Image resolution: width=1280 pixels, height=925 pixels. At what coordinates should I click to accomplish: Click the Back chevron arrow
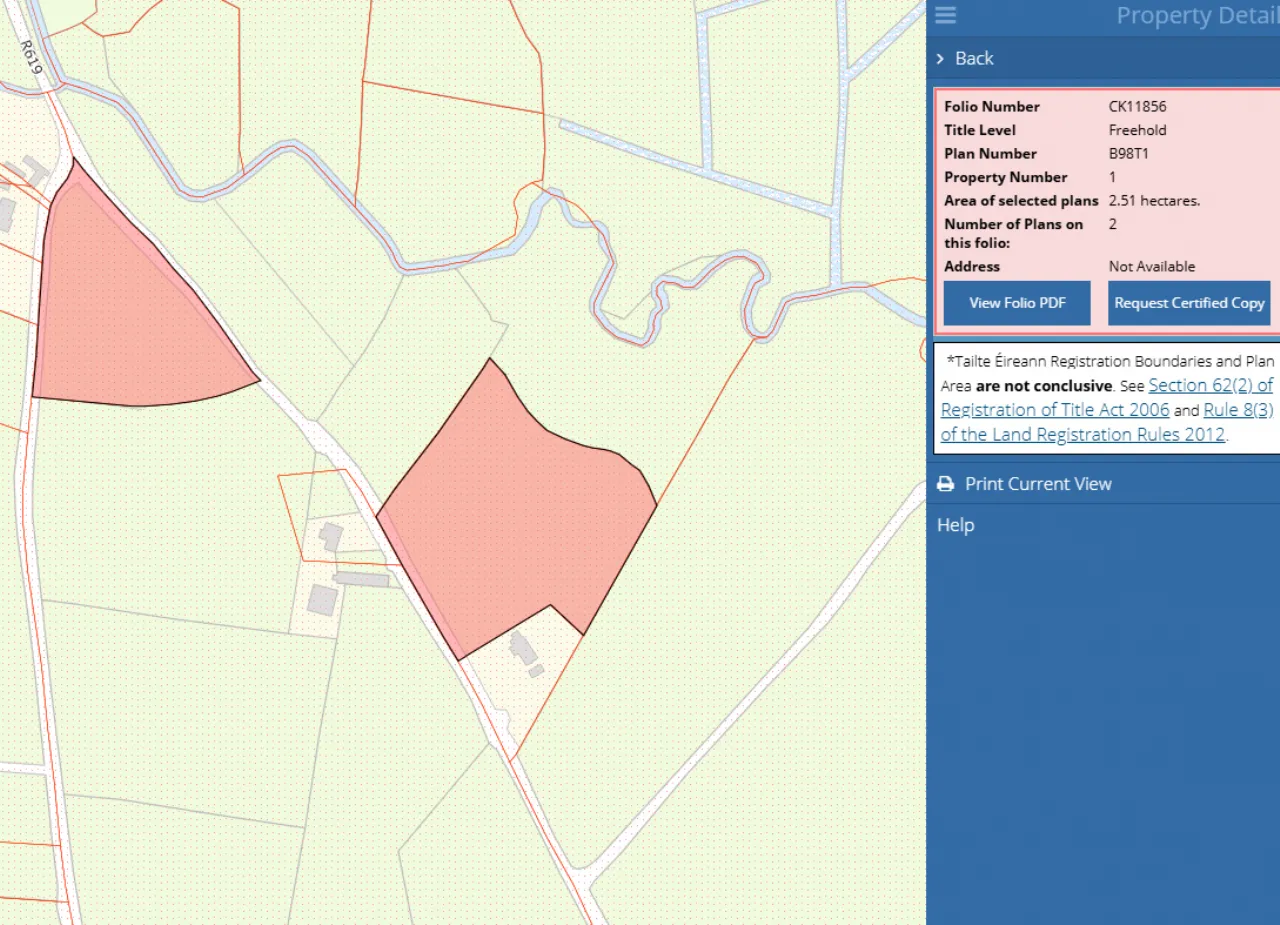(940, 59)
